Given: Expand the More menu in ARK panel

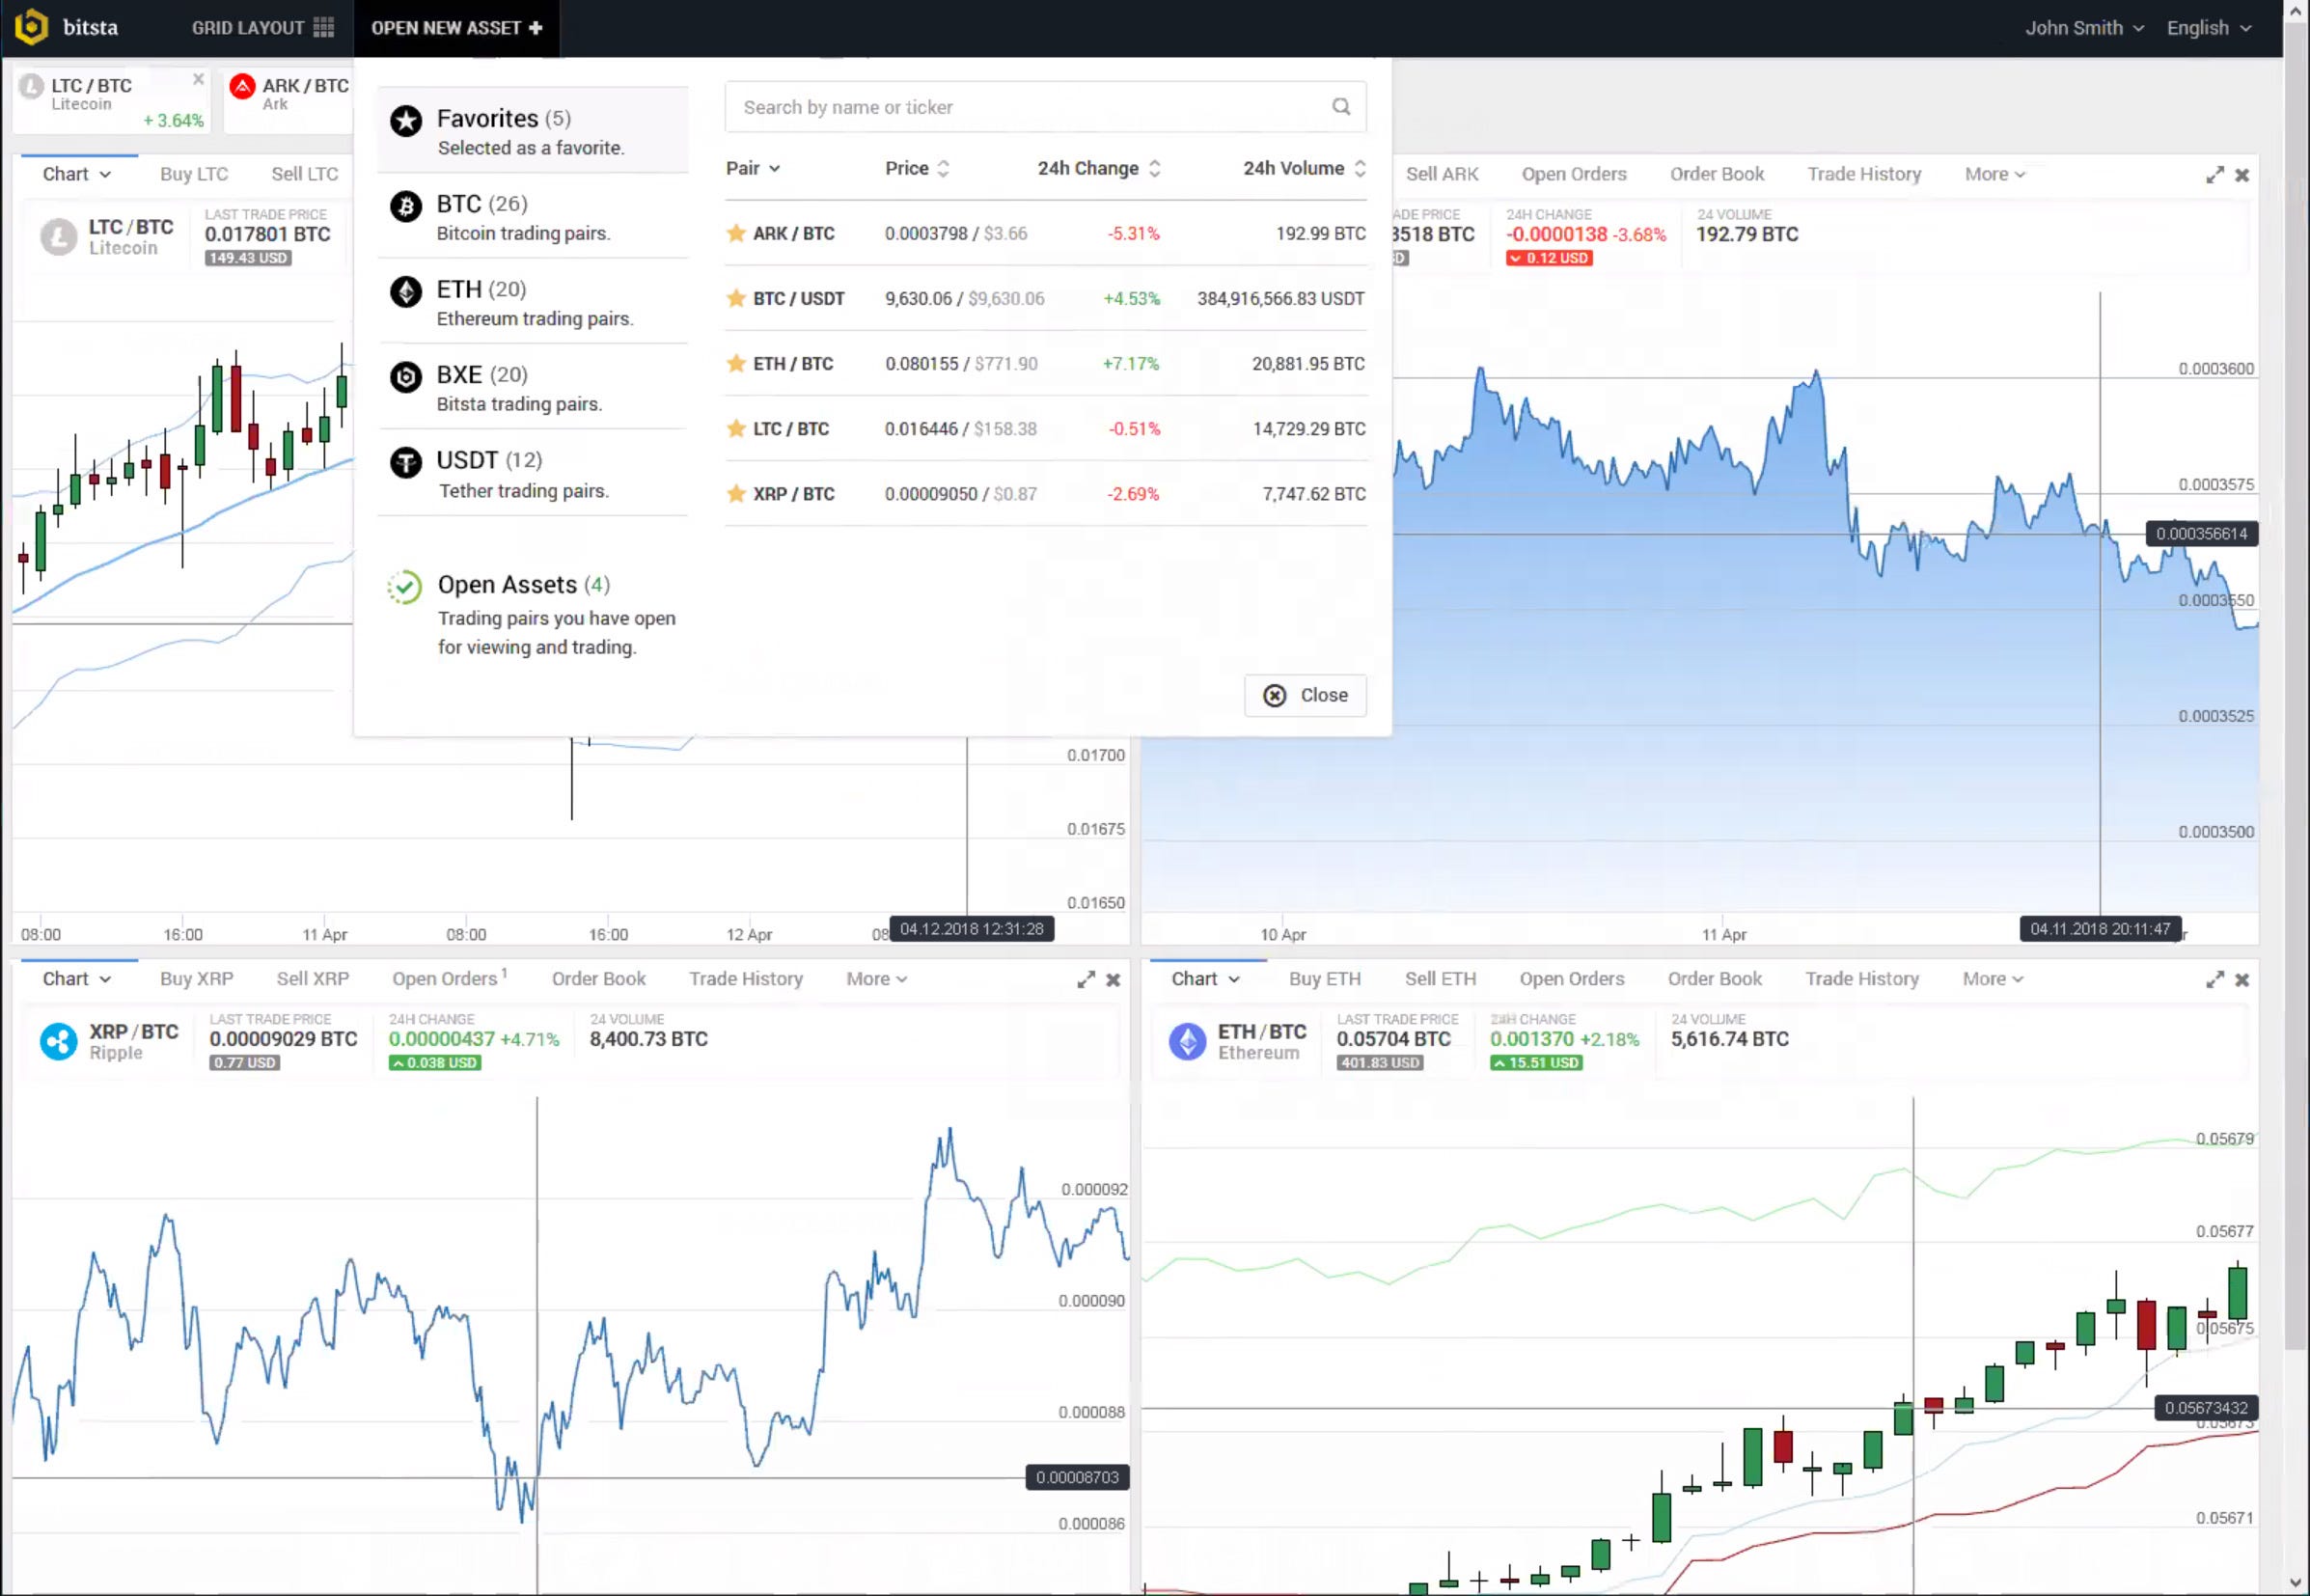Looking at the screenshot, I should point(1995,174).
